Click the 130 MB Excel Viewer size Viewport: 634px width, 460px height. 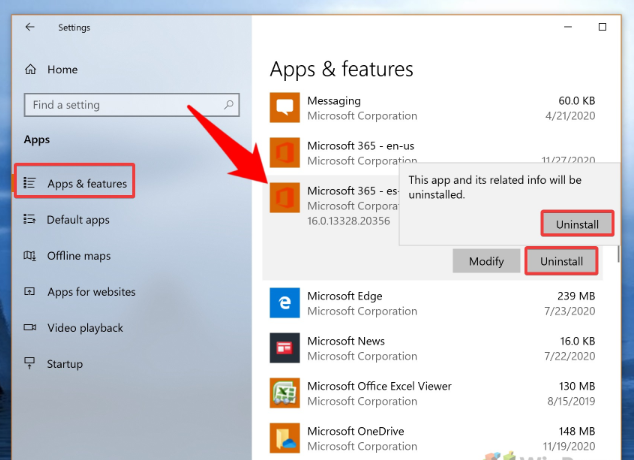click(x=577, y=386)
